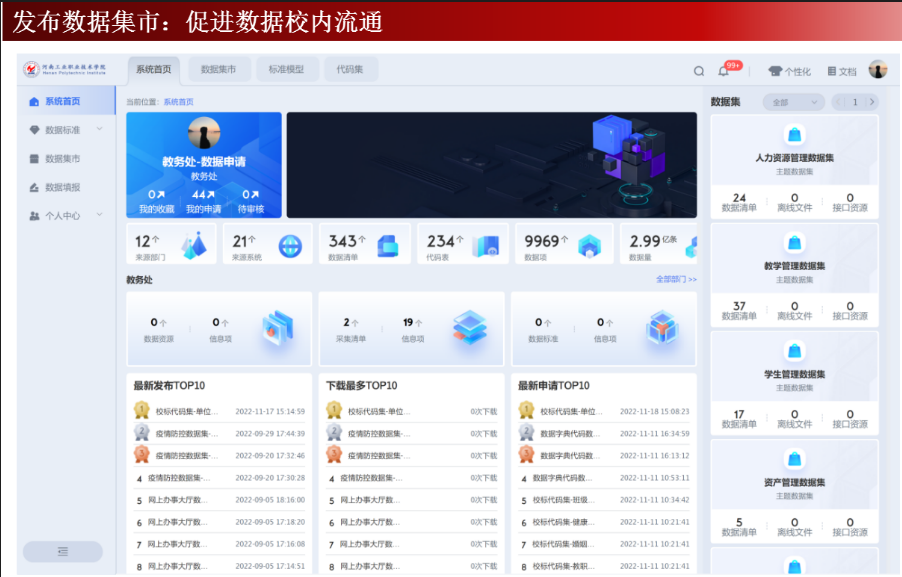Open notifications bell with 99+ badge
Viewport: 902px width, 577px height.
pyautogui.click(x=724, y=71)
